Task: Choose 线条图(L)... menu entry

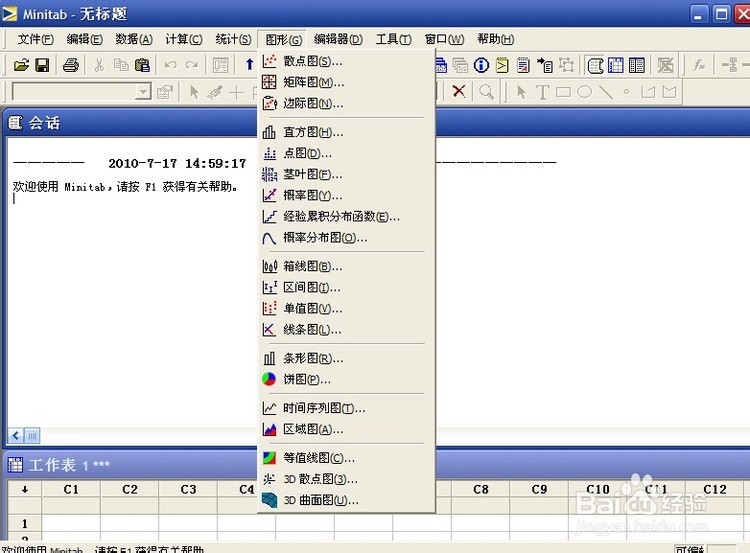Action: coord(346,330)
